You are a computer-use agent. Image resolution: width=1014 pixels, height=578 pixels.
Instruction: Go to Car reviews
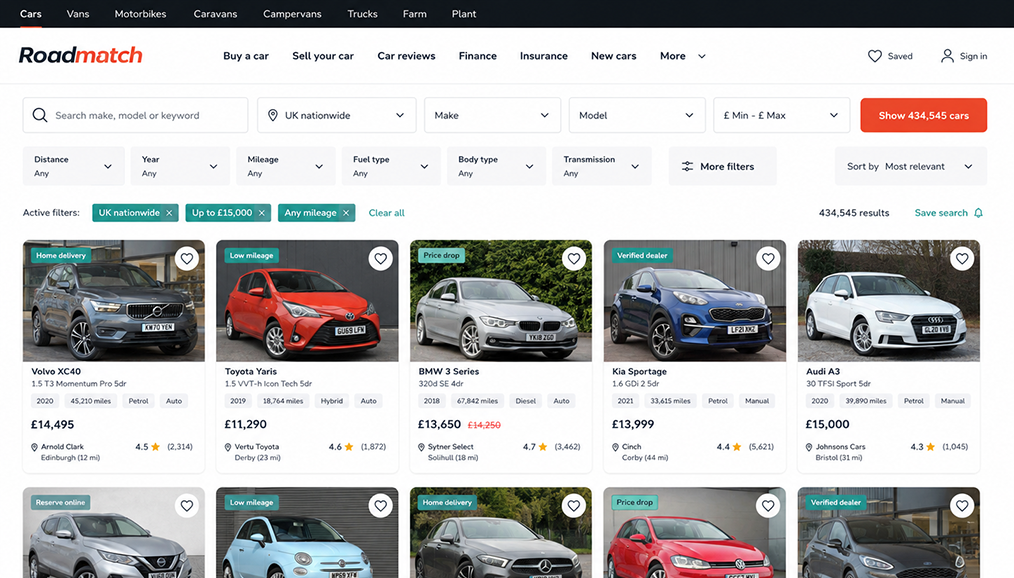tap(406, 56)
